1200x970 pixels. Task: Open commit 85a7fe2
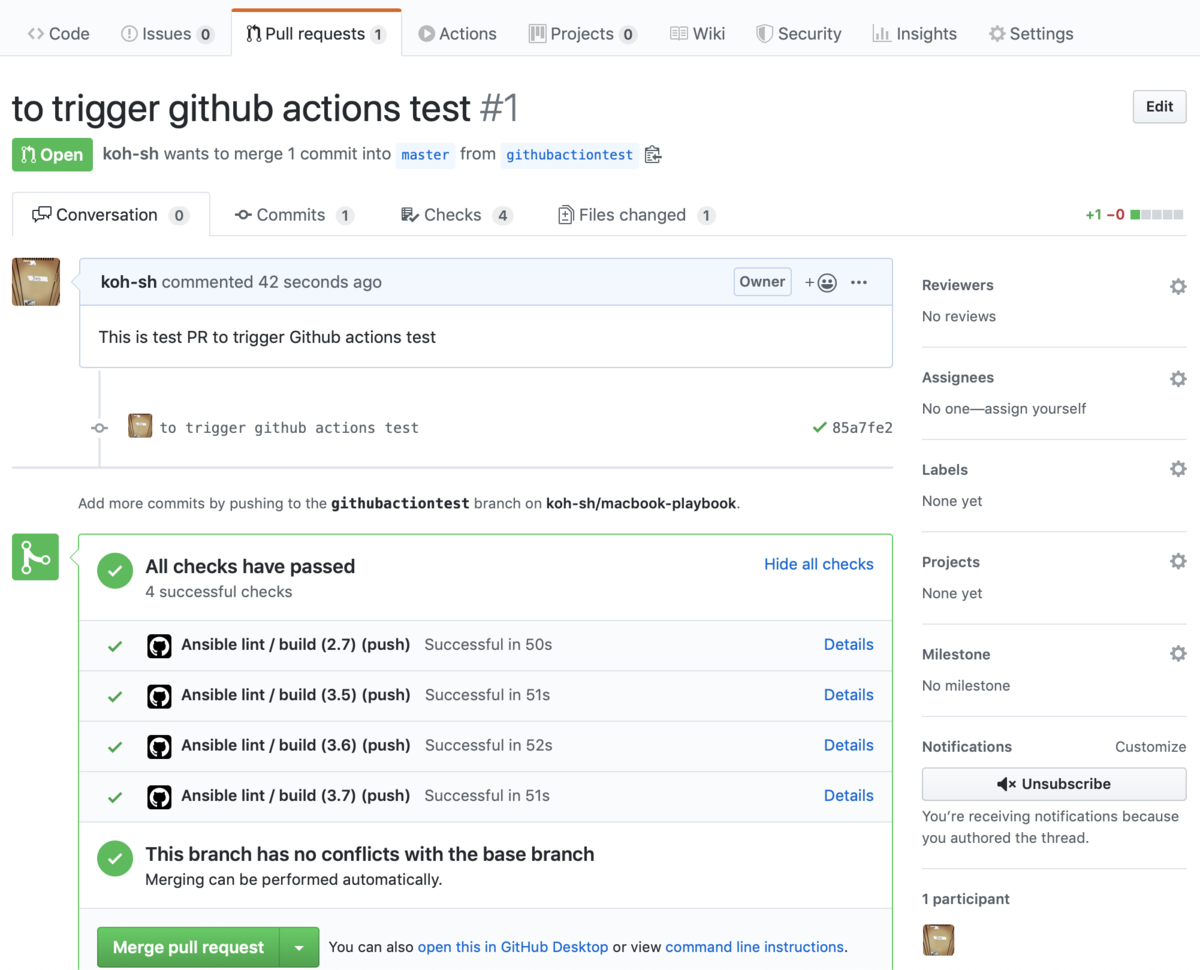[x=862, y=428]
